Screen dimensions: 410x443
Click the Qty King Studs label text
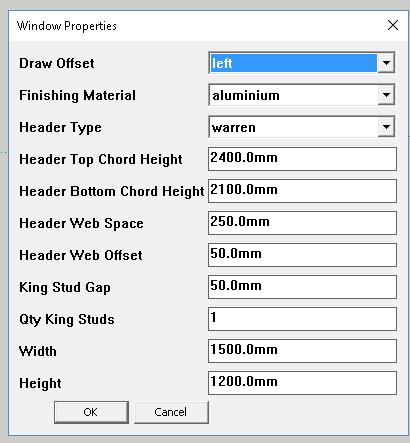tap(67, 319)
